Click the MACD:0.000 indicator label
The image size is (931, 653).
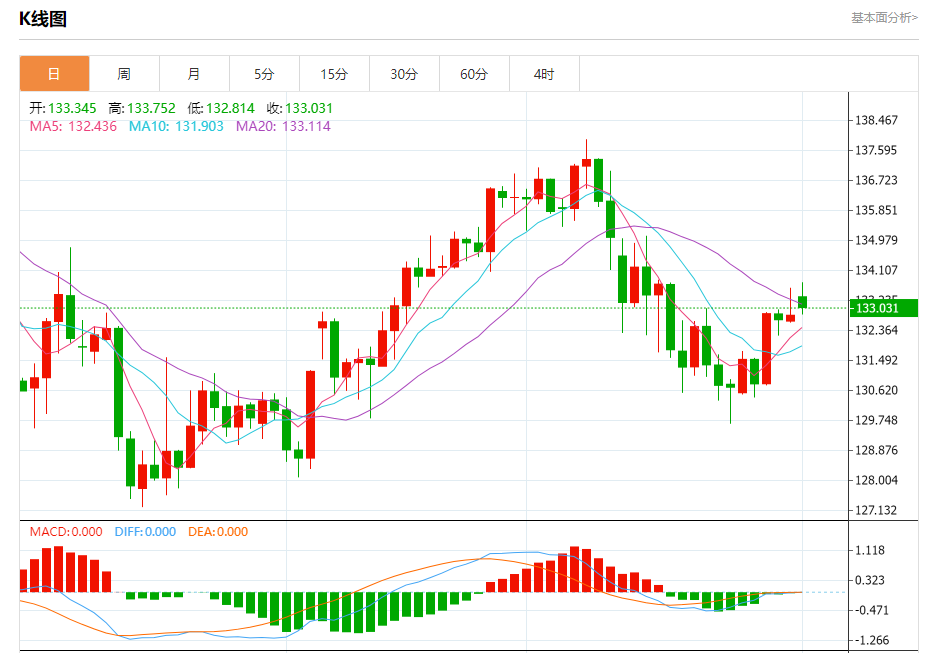pyautogui.click(x=66, y=532)
